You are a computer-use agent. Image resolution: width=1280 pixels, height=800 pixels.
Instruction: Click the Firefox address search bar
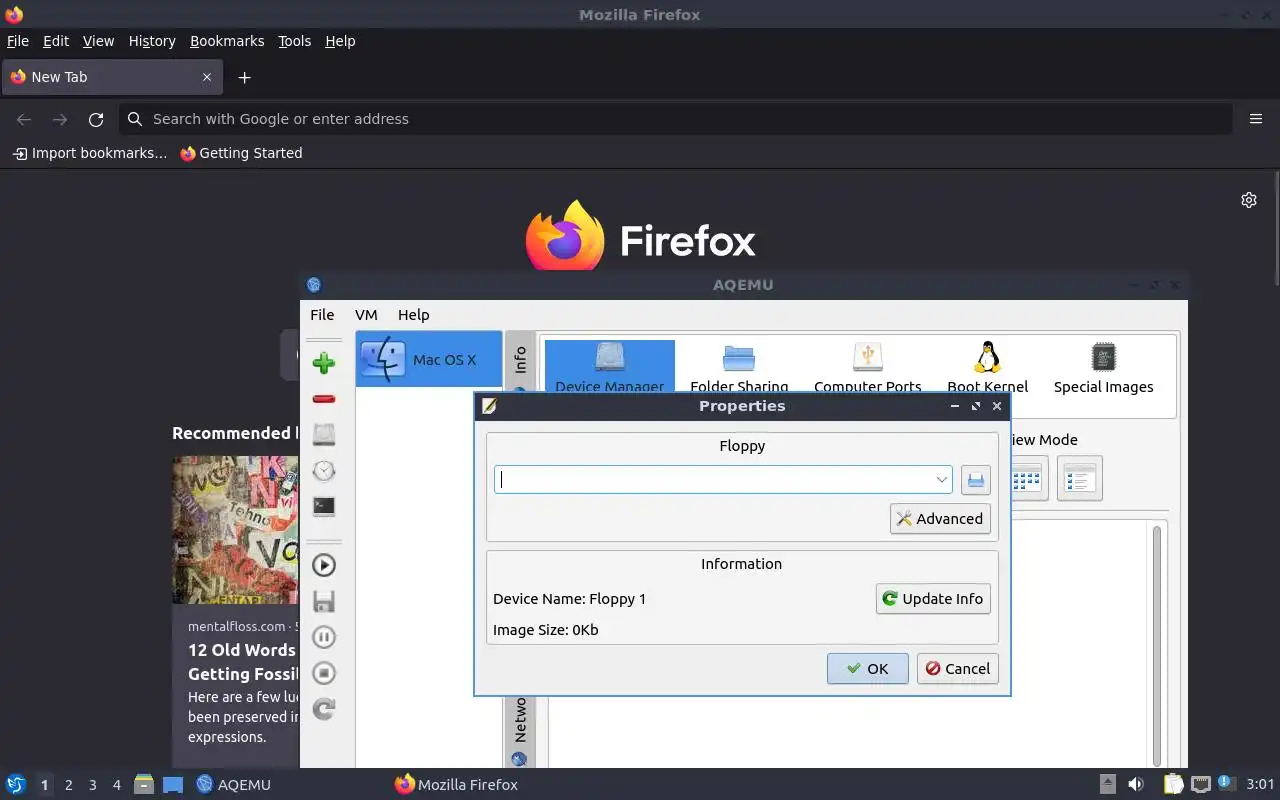pos(676,119)
